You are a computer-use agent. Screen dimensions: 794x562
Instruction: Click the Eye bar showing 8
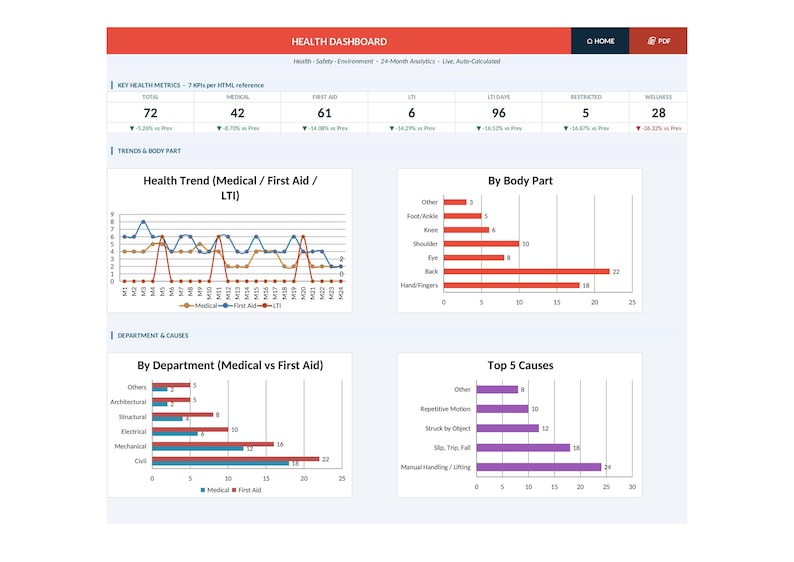pos(474,258)
